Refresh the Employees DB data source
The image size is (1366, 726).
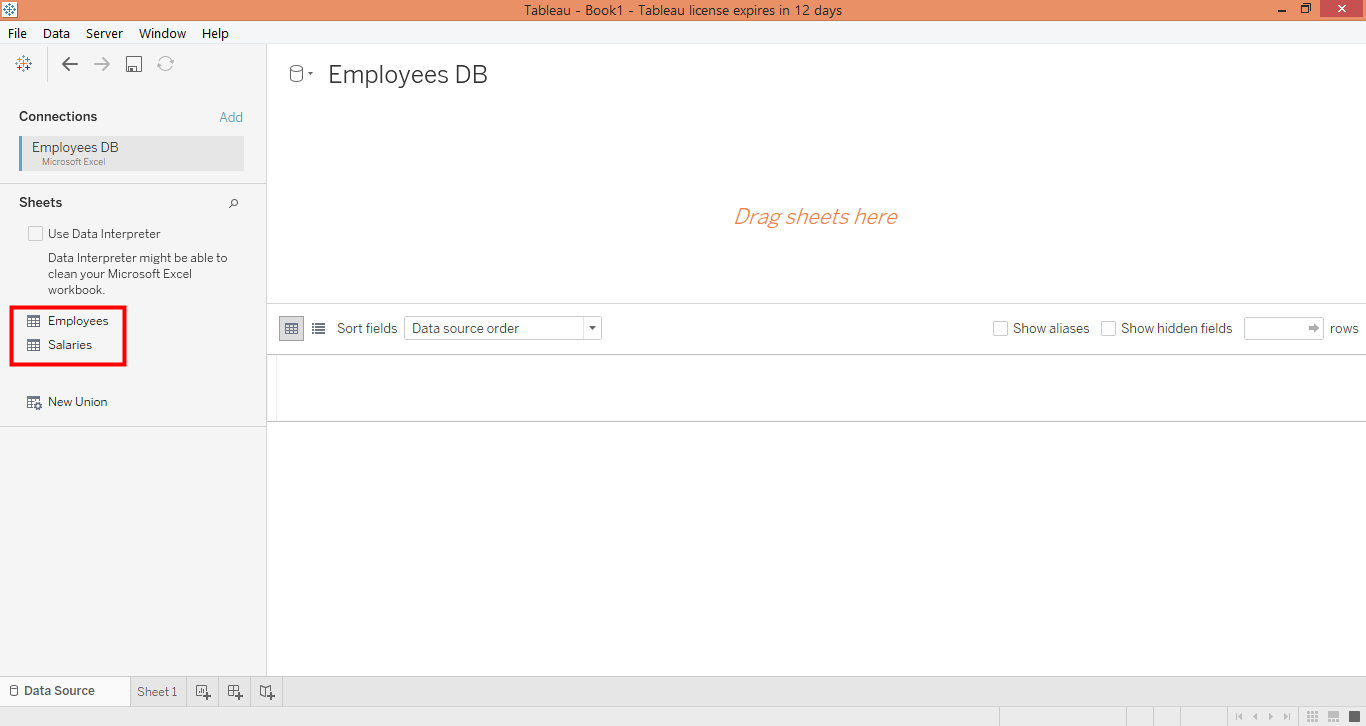(165, 63)
